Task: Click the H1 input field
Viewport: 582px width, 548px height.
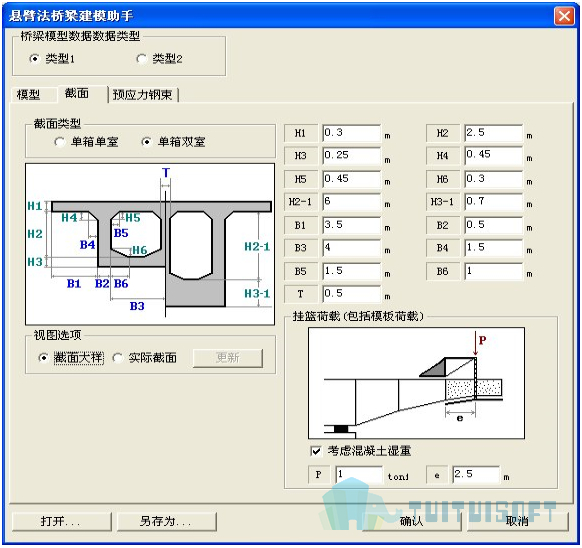Action: pos(352,133)
